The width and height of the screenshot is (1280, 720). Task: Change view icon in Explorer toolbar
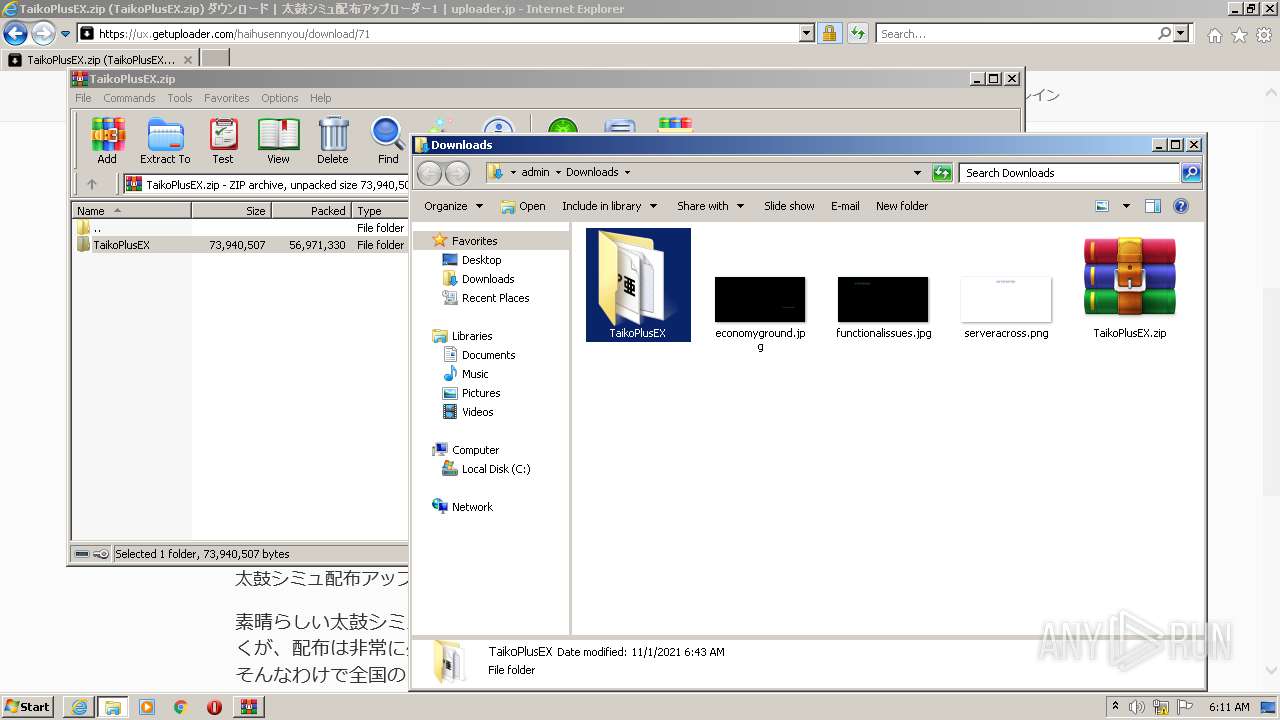(1102, 206)
